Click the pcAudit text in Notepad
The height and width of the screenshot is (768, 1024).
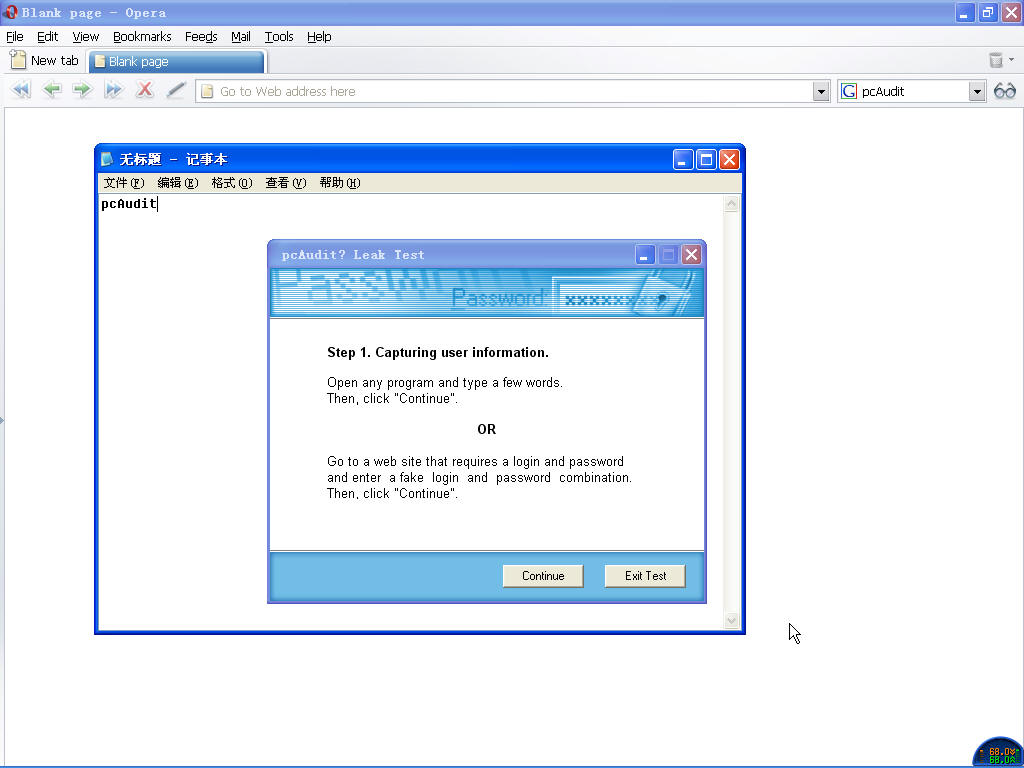[129, 204]
